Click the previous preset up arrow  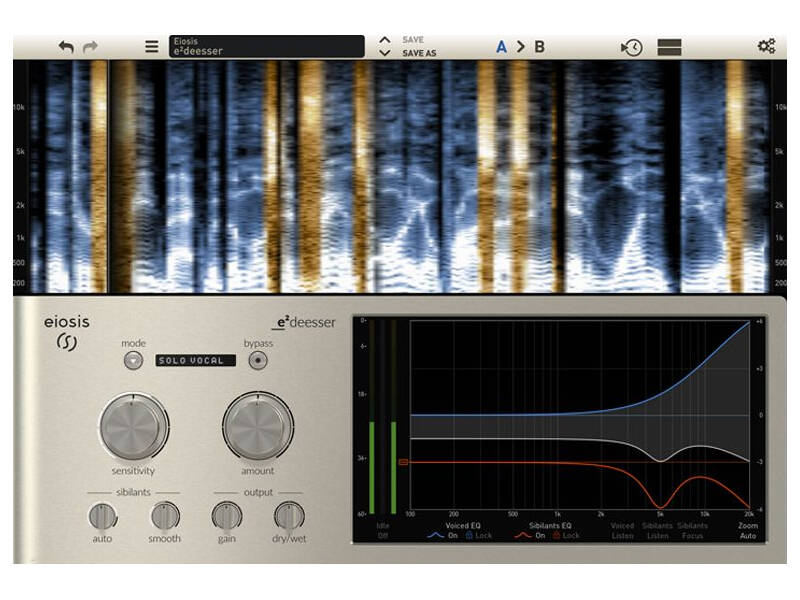point(385,37)
